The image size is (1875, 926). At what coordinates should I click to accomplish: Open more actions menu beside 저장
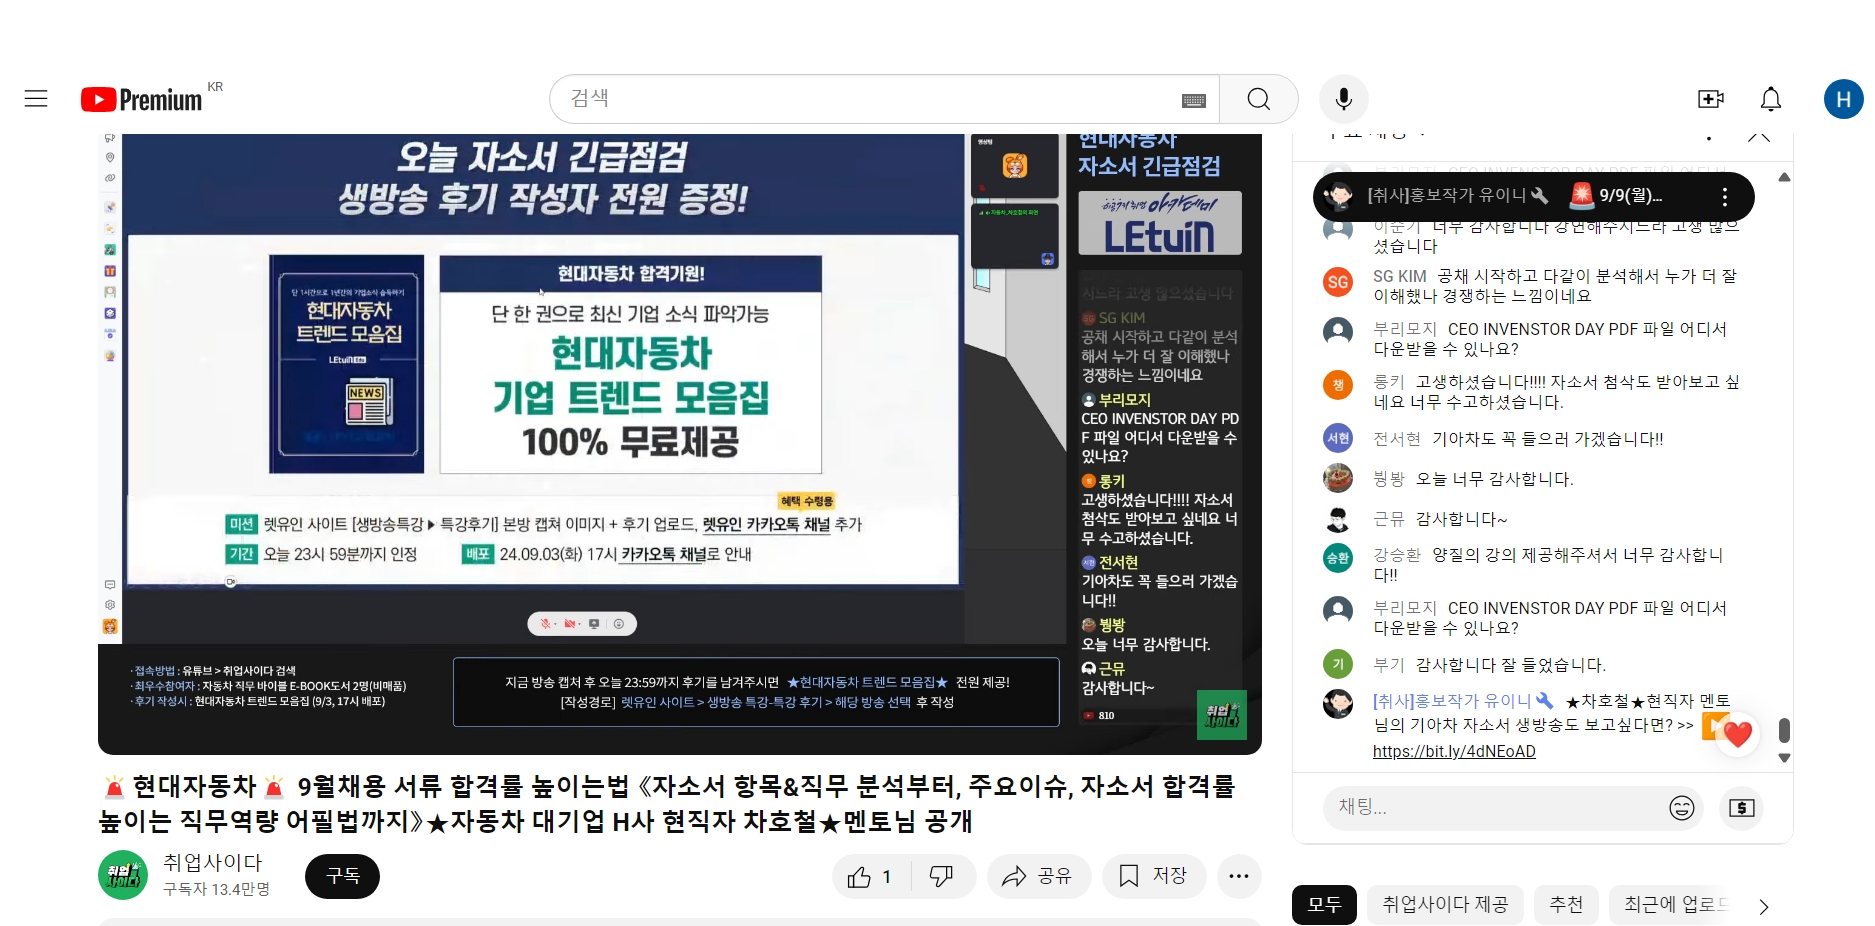click(x=1238, y=877)
